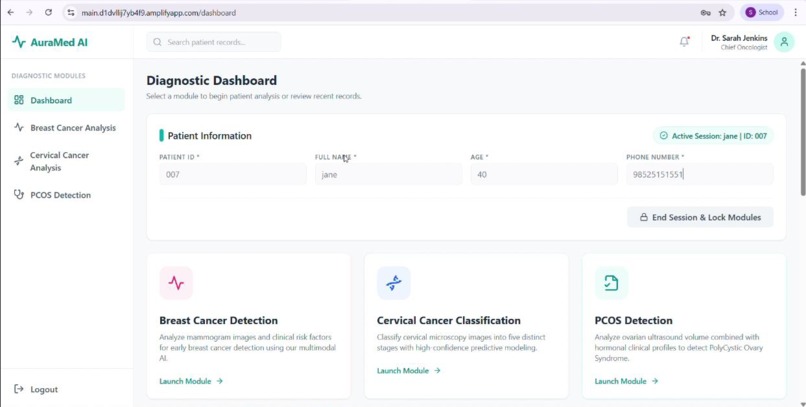Click the AuraMed AI pulse logo icon
This screenshot has width=806, height=407.
pyautogui.click(x=19, y=42)
